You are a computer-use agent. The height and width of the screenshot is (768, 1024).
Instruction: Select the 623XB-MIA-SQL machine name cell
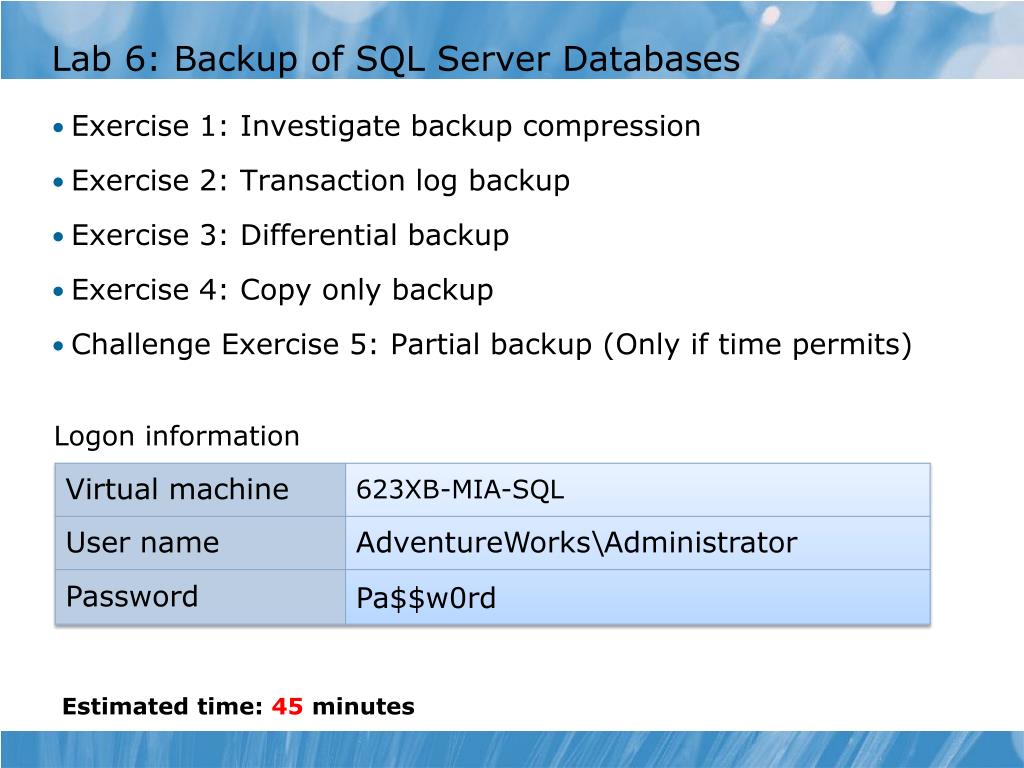click(x=638, y=490)
